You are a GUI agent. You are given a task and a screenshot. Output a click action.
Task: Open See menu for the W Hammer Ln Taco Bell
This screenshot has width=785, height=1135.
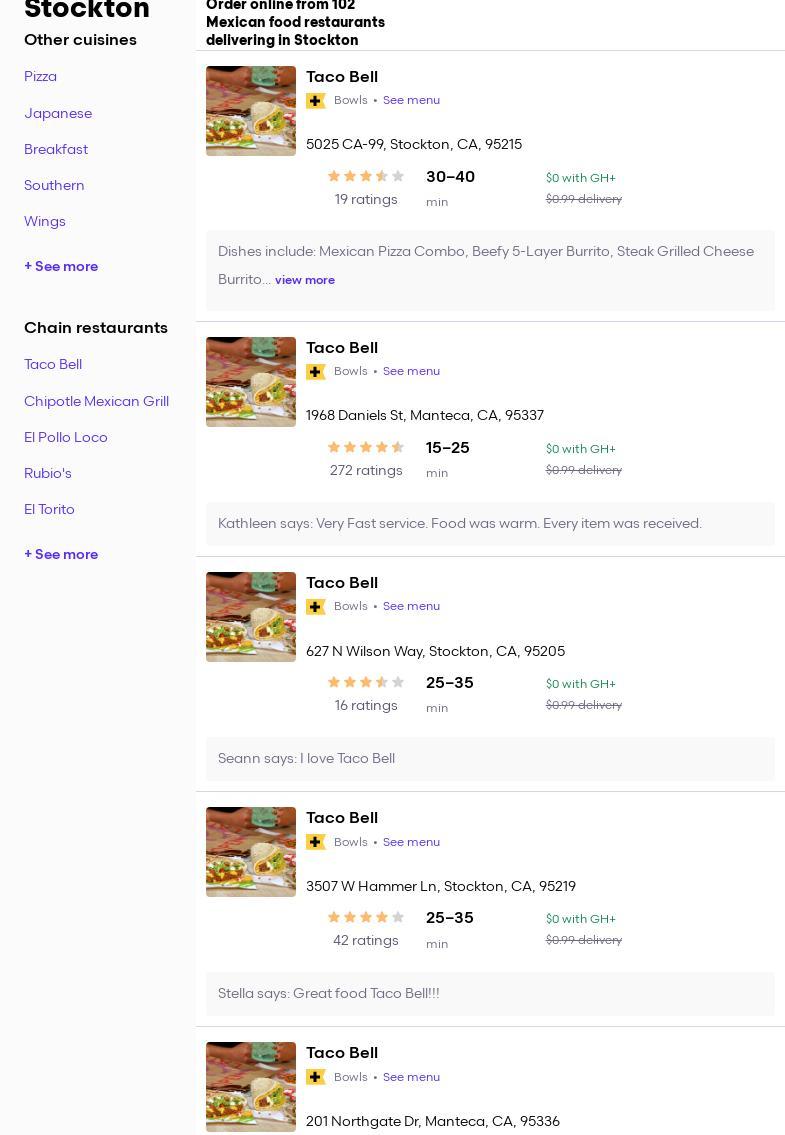(x=411, y=842)
